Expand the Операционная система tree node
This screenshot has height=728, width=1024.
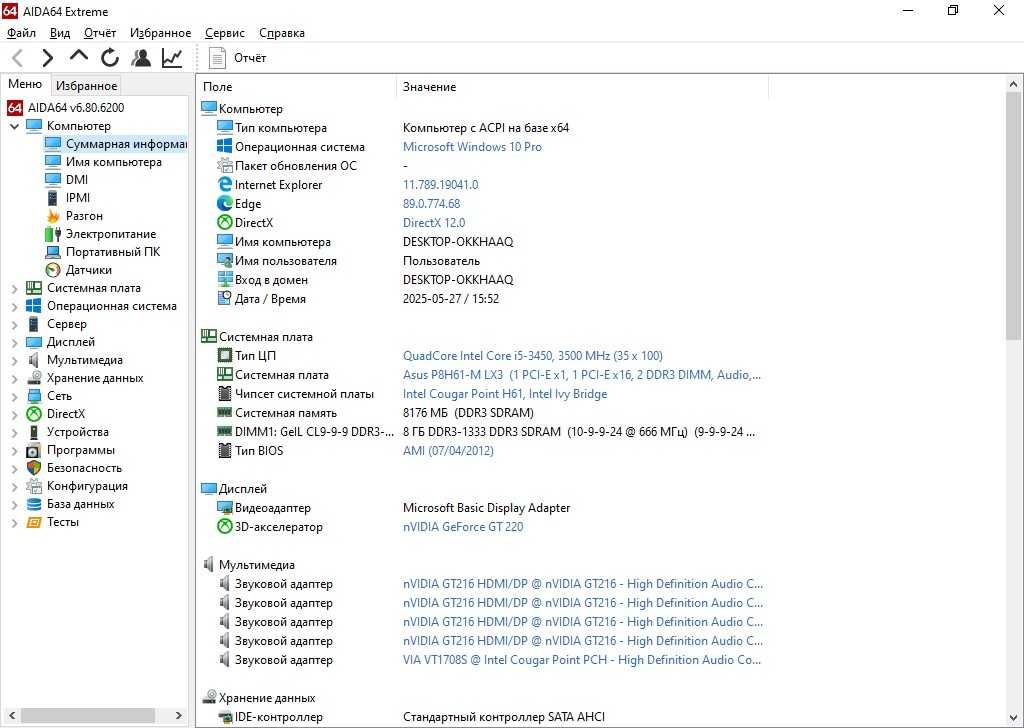pos(14,306)
